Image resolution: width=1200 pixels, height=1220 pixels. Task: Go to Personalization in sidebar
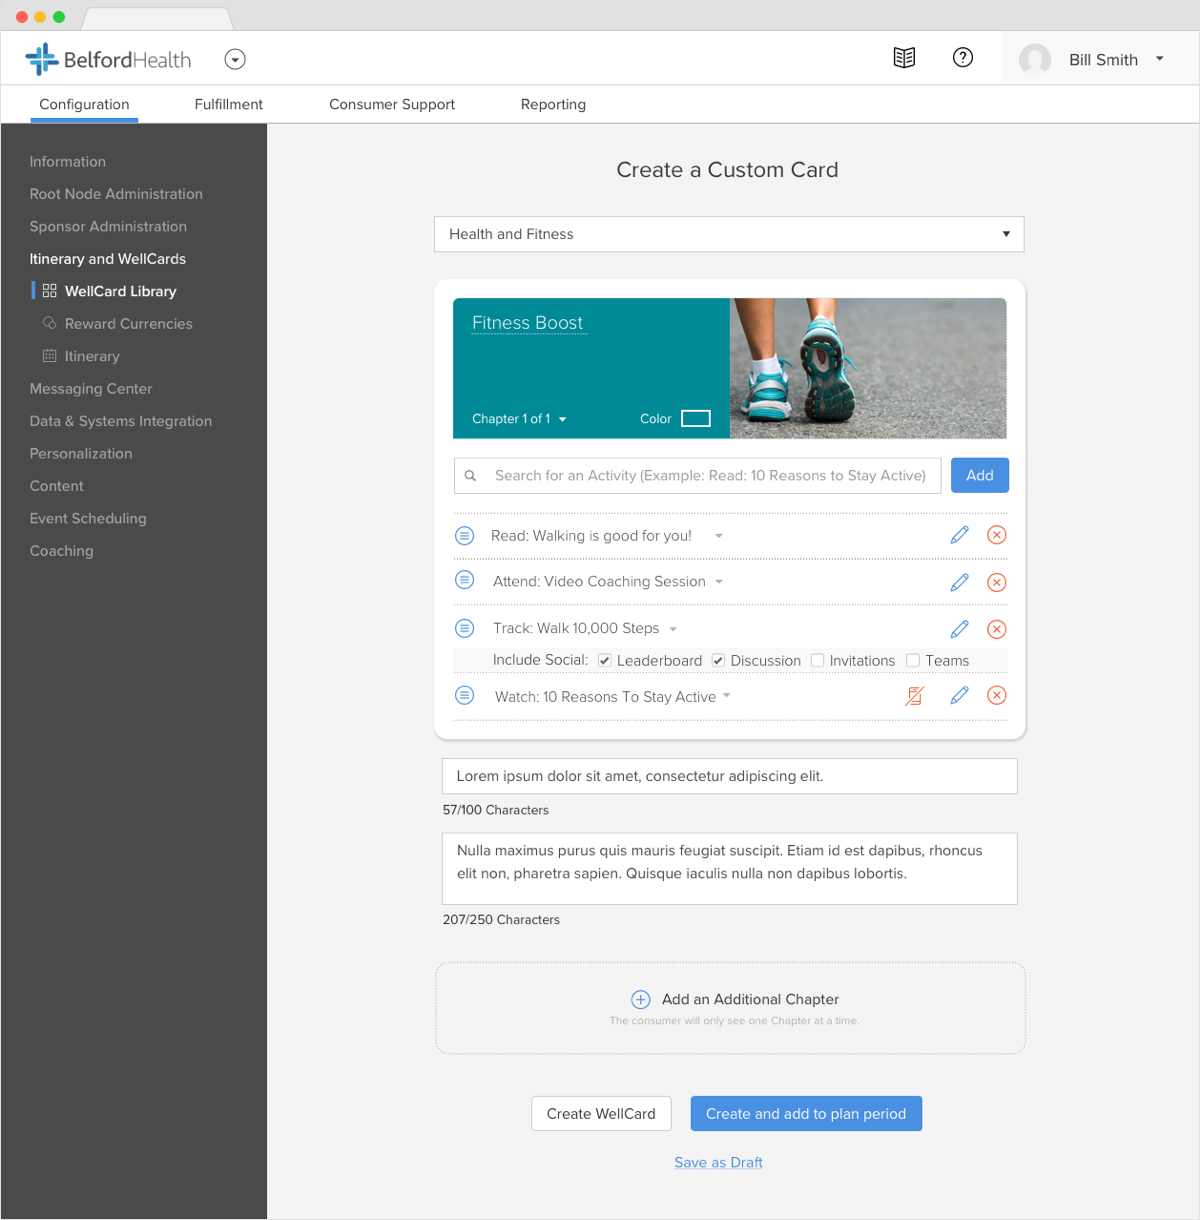pyautogui.click(x=81, y=453)
